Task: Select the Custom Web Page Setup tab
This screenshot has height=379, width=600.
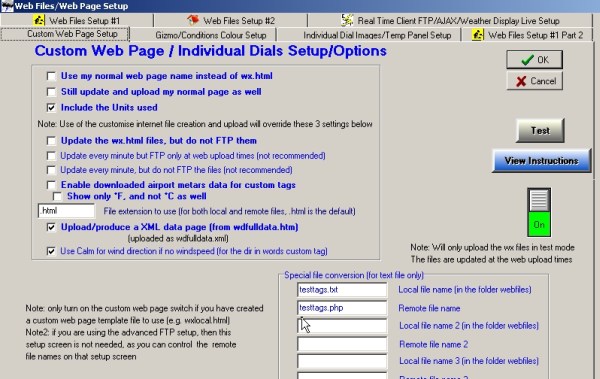Action: (65, 34)
